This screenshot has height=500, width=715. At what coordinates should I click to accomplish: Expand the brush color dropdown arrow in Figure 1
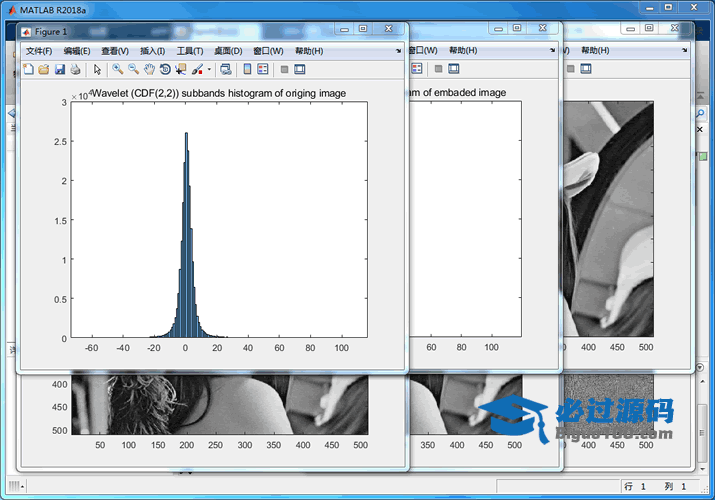click(209, 69)
